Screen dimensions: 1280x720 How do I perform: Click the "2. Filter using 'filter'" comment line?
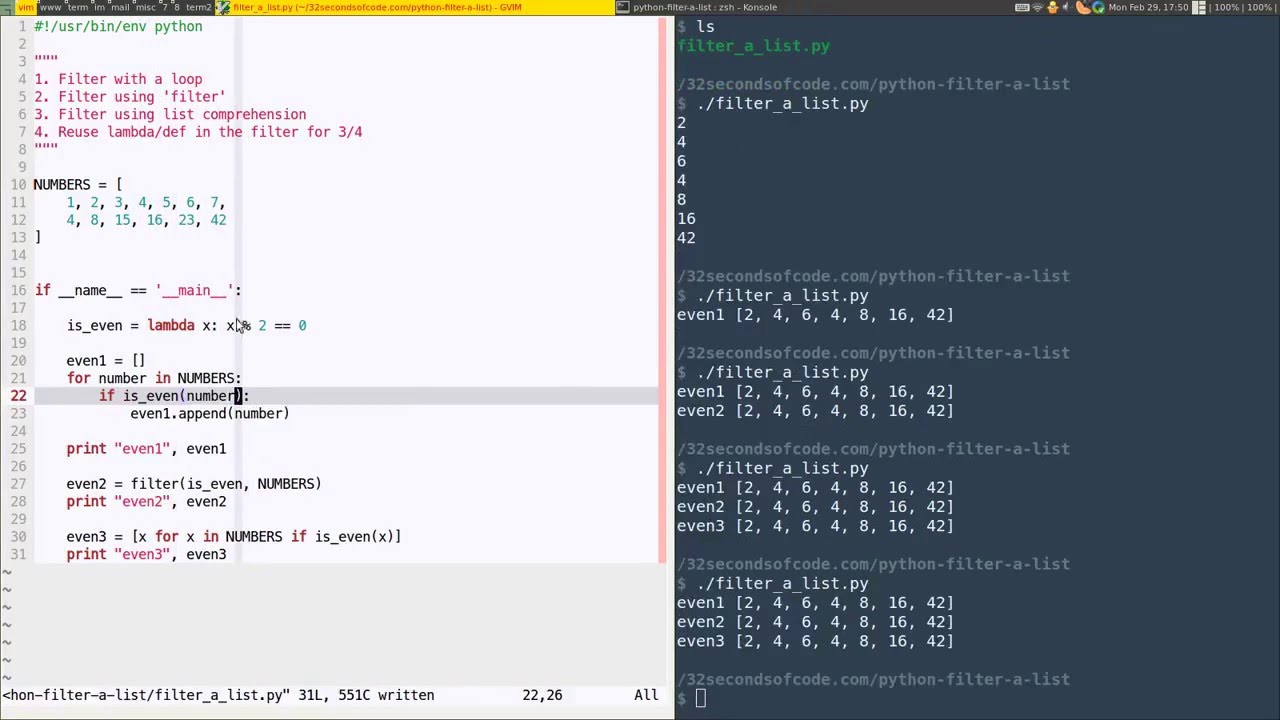click(130, 97)
